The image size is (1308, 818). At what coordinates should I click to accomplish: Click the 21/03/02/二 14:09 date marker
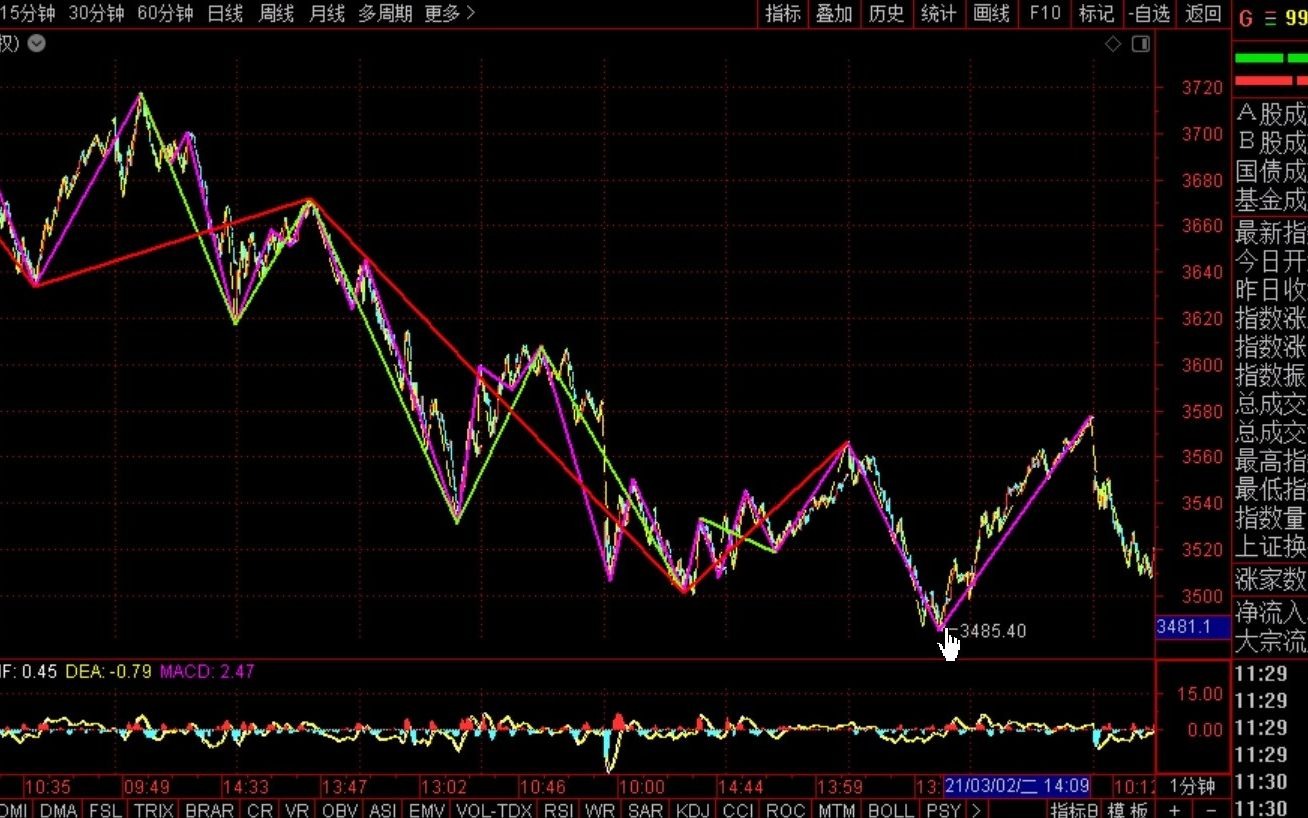point(1017,786)
